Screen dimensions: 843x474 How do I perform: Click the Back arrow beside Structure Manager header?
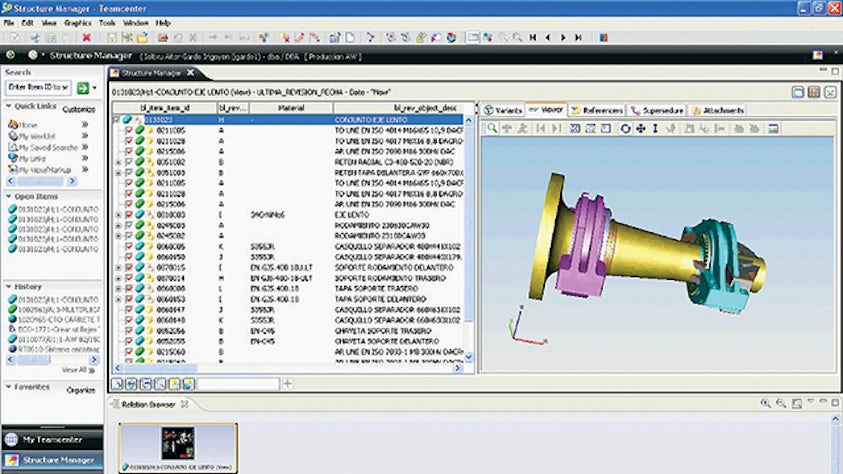pyautogui.click(x=11, y=55)
